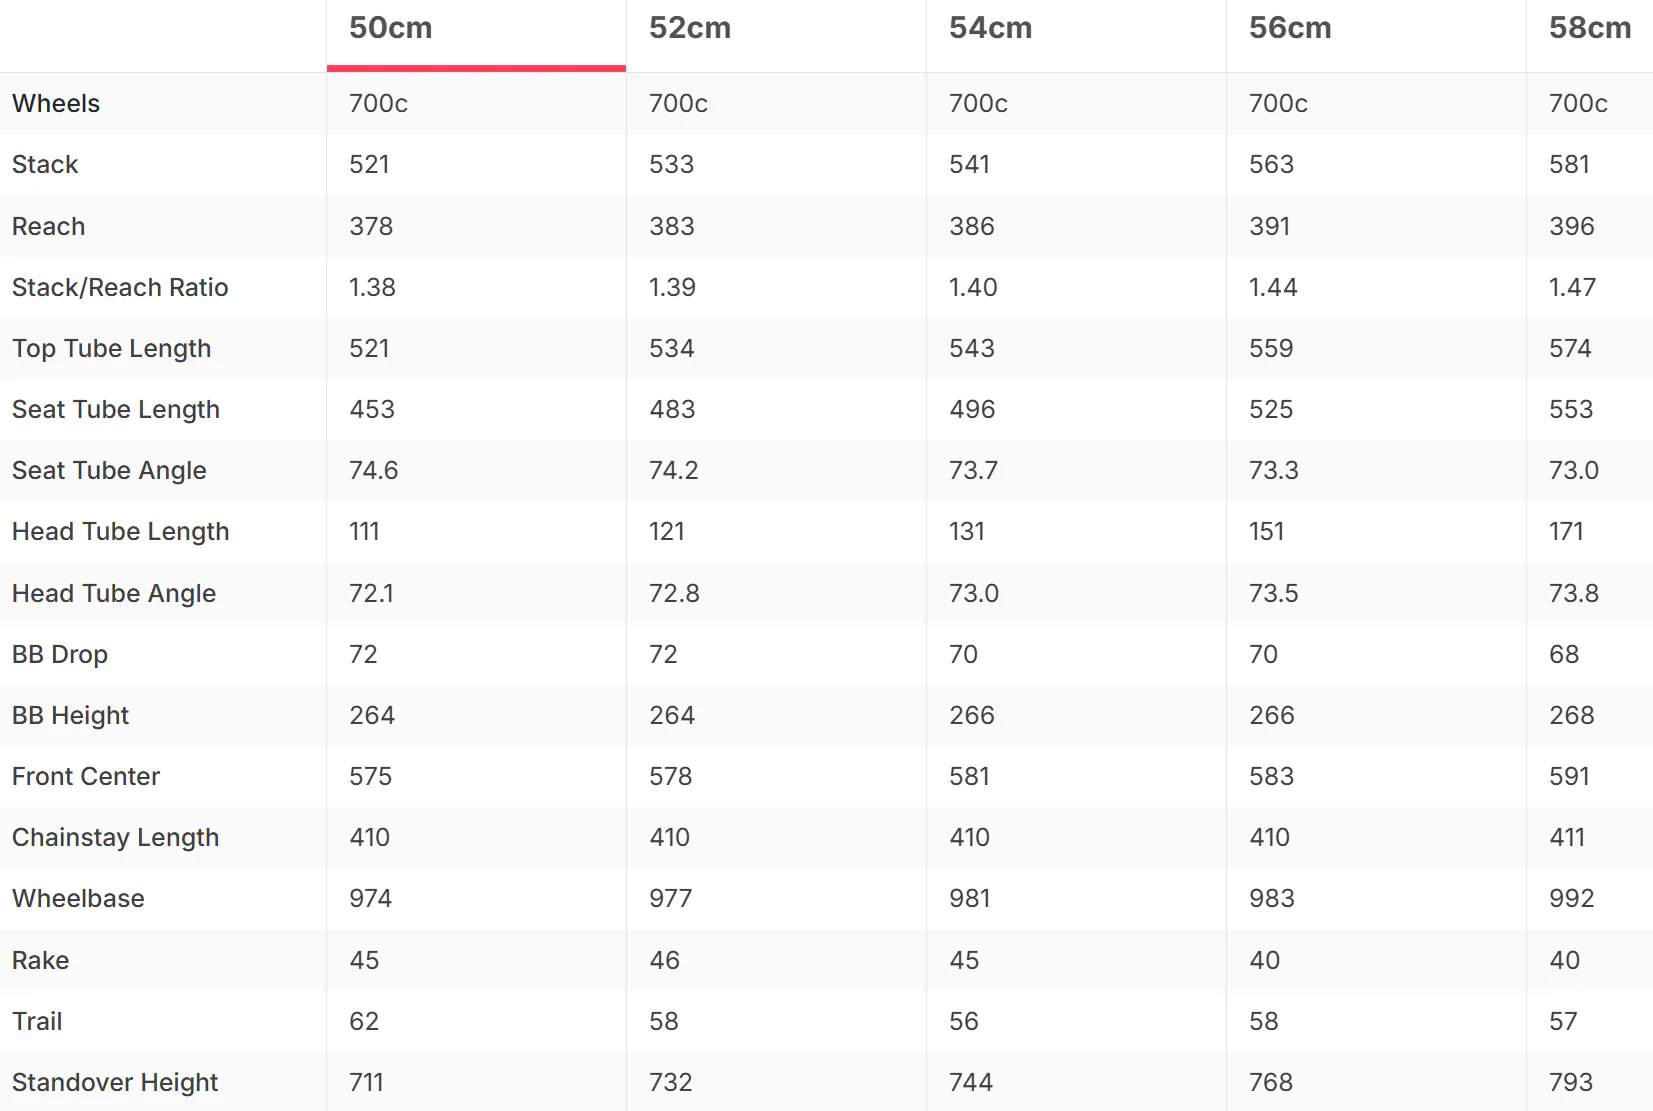Viewport: 1653px width, 1111px height.
Task: Click the Head Tube Length label
Action: (x=121, y=532)
